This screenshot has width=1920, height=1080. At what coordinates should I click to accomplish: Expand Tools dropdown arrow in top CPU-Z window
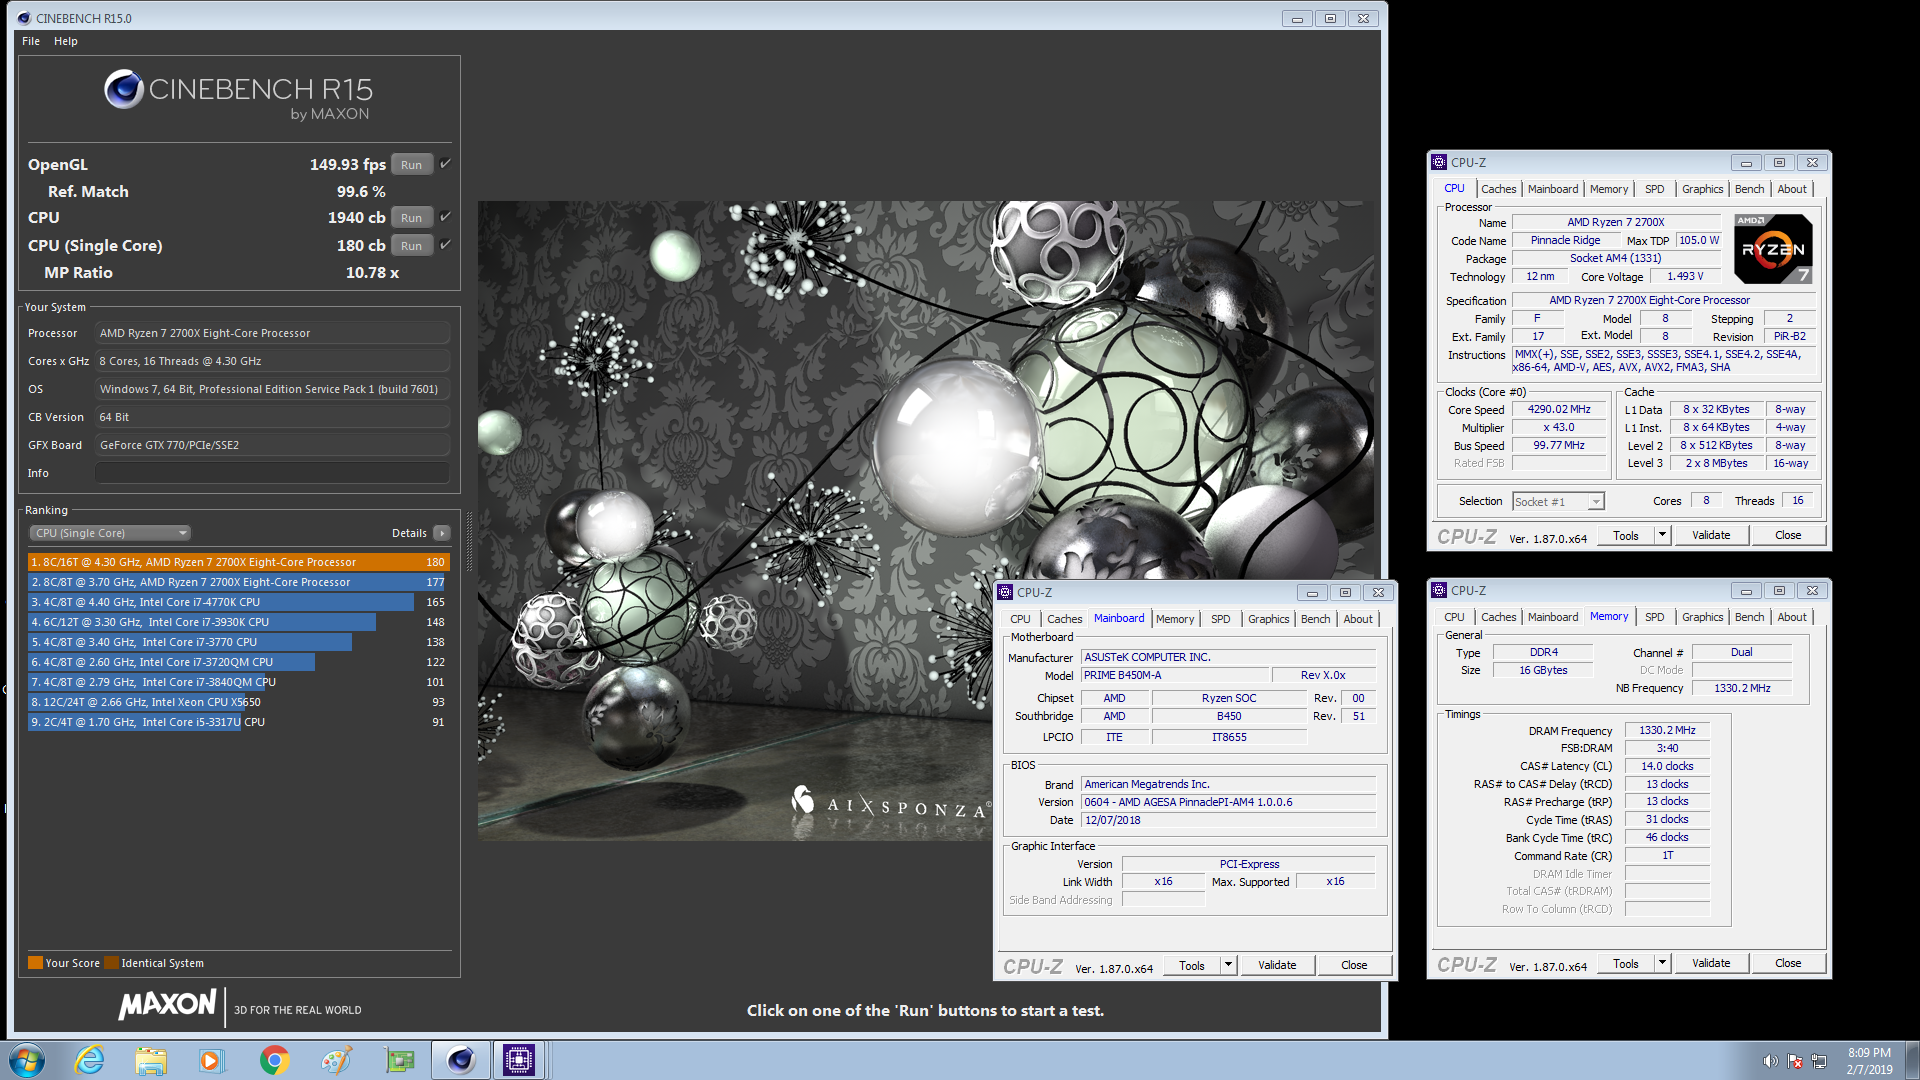[x=1662, y=536]
